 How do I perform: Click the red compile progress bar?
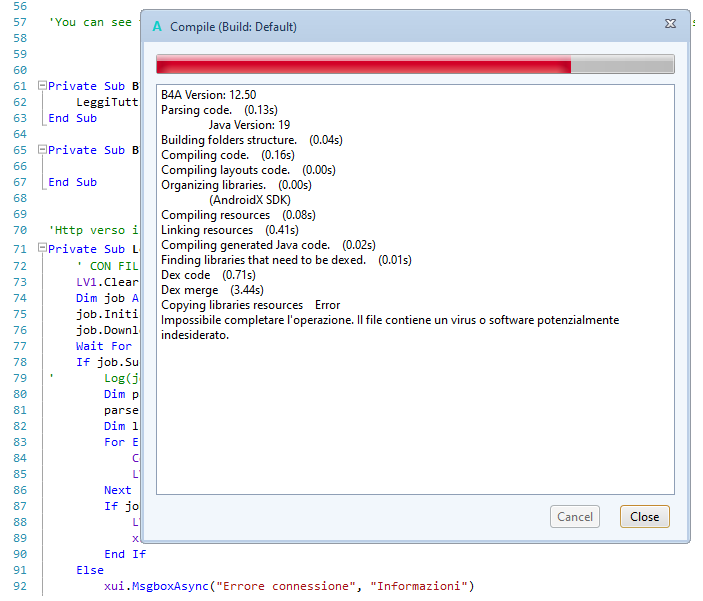(x=415, y=64)
